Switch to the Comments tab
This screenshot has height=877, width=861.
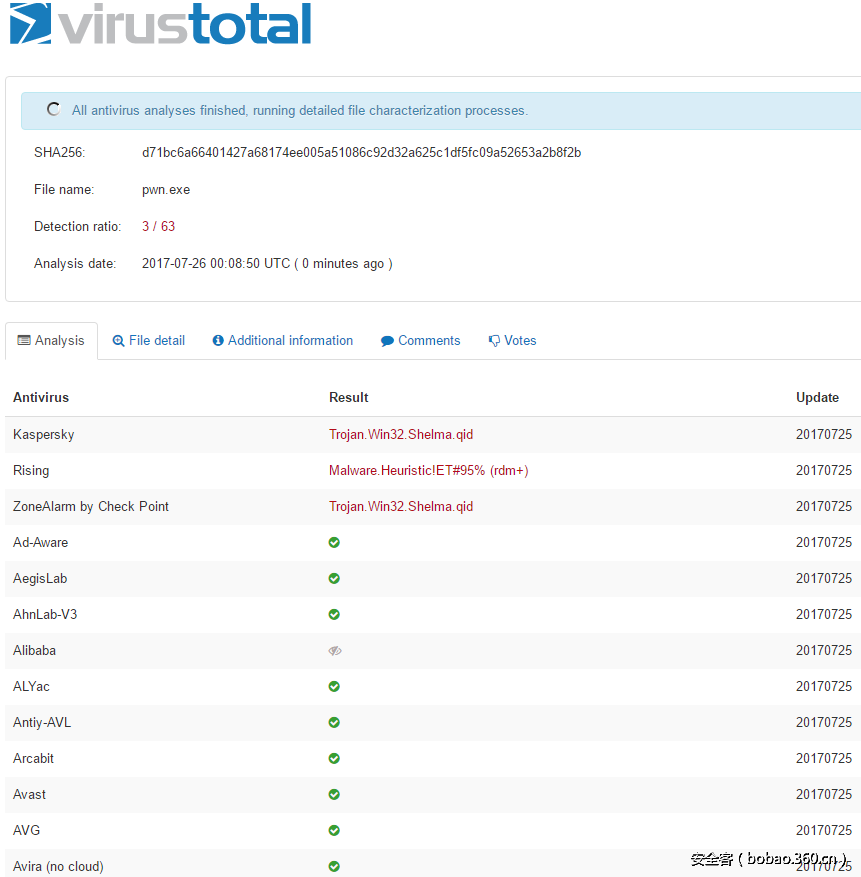(x=421, y=341)
